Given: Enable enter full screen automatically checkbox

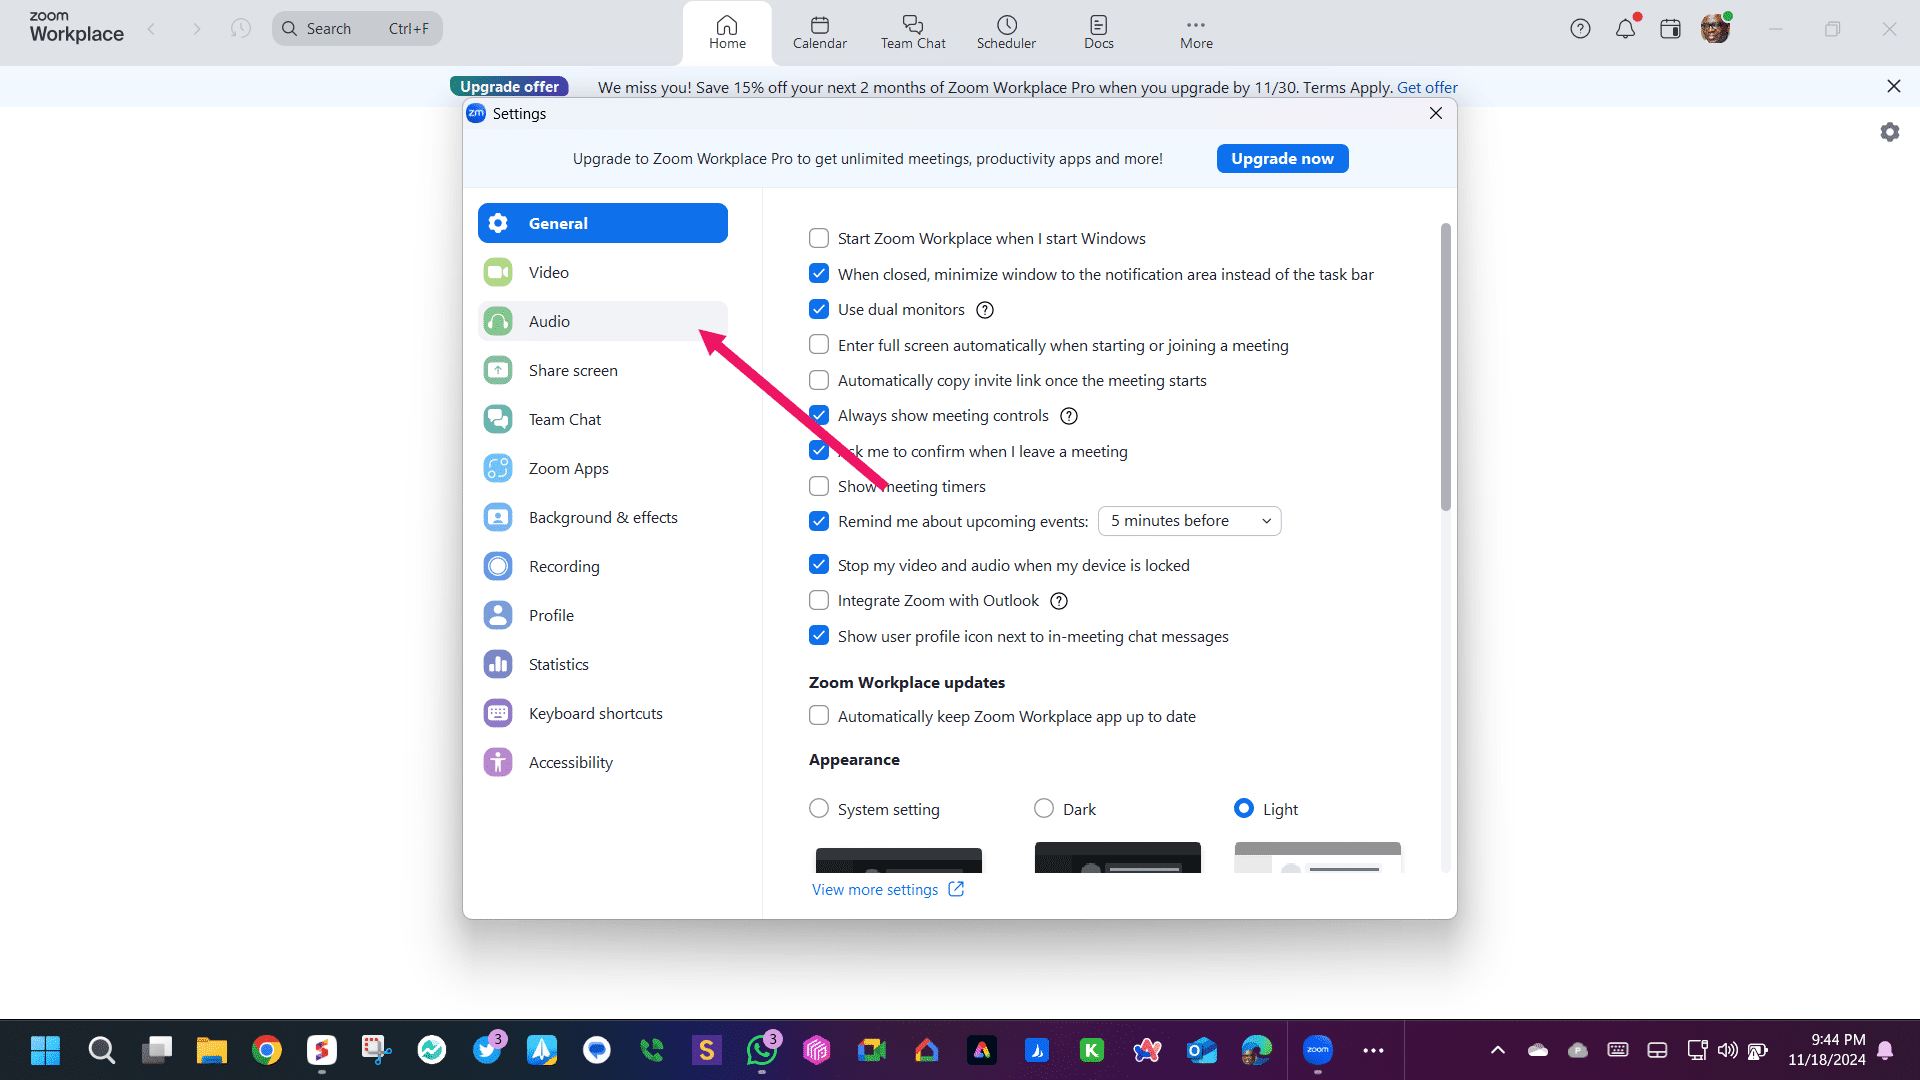Looking at the screenshot, I should pos(819,345).
